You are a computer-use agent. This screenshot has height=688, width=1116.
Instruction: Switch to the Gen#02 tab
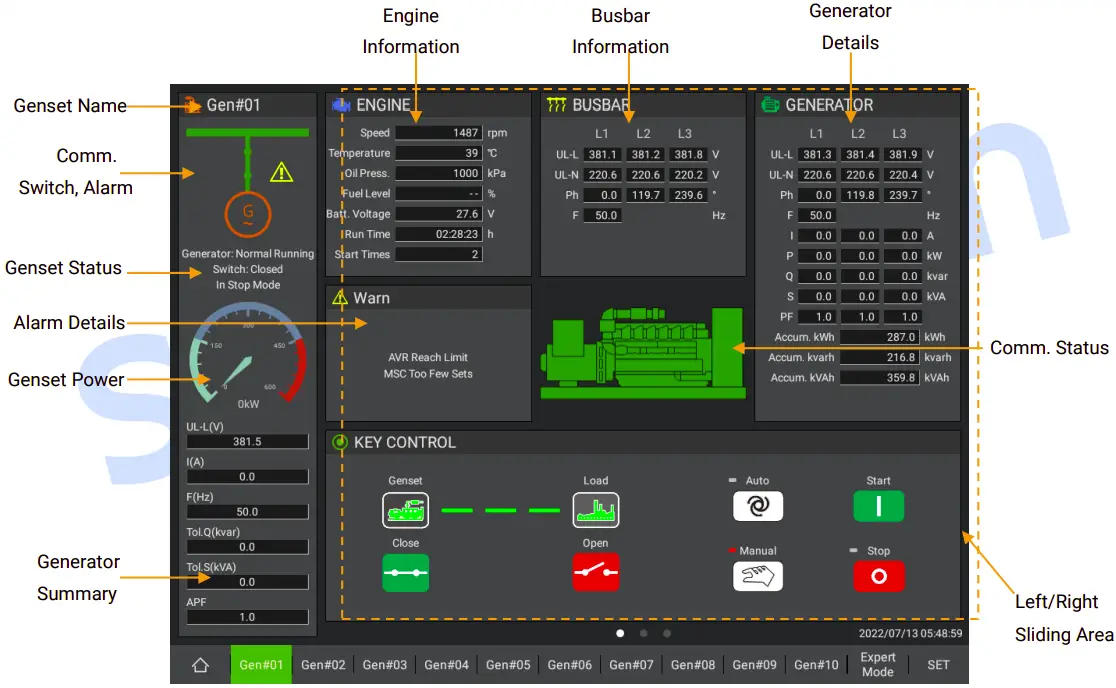point(323,664)
